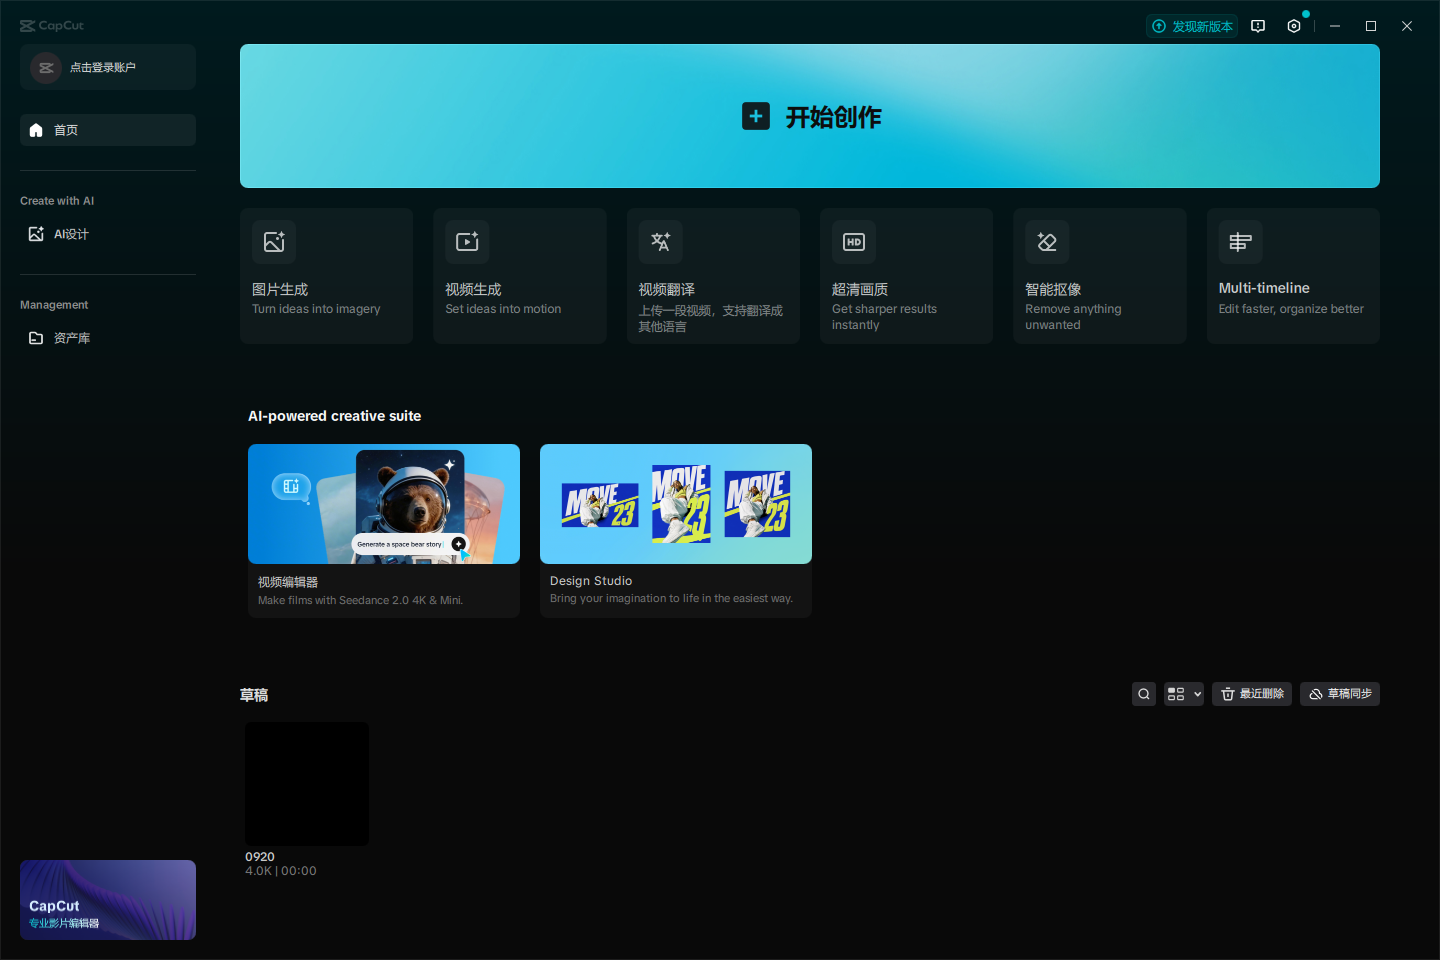This screenshot has width=1440, height=960.
Task: Open the 图片生成 image generation icon
Action: point(274,242)
